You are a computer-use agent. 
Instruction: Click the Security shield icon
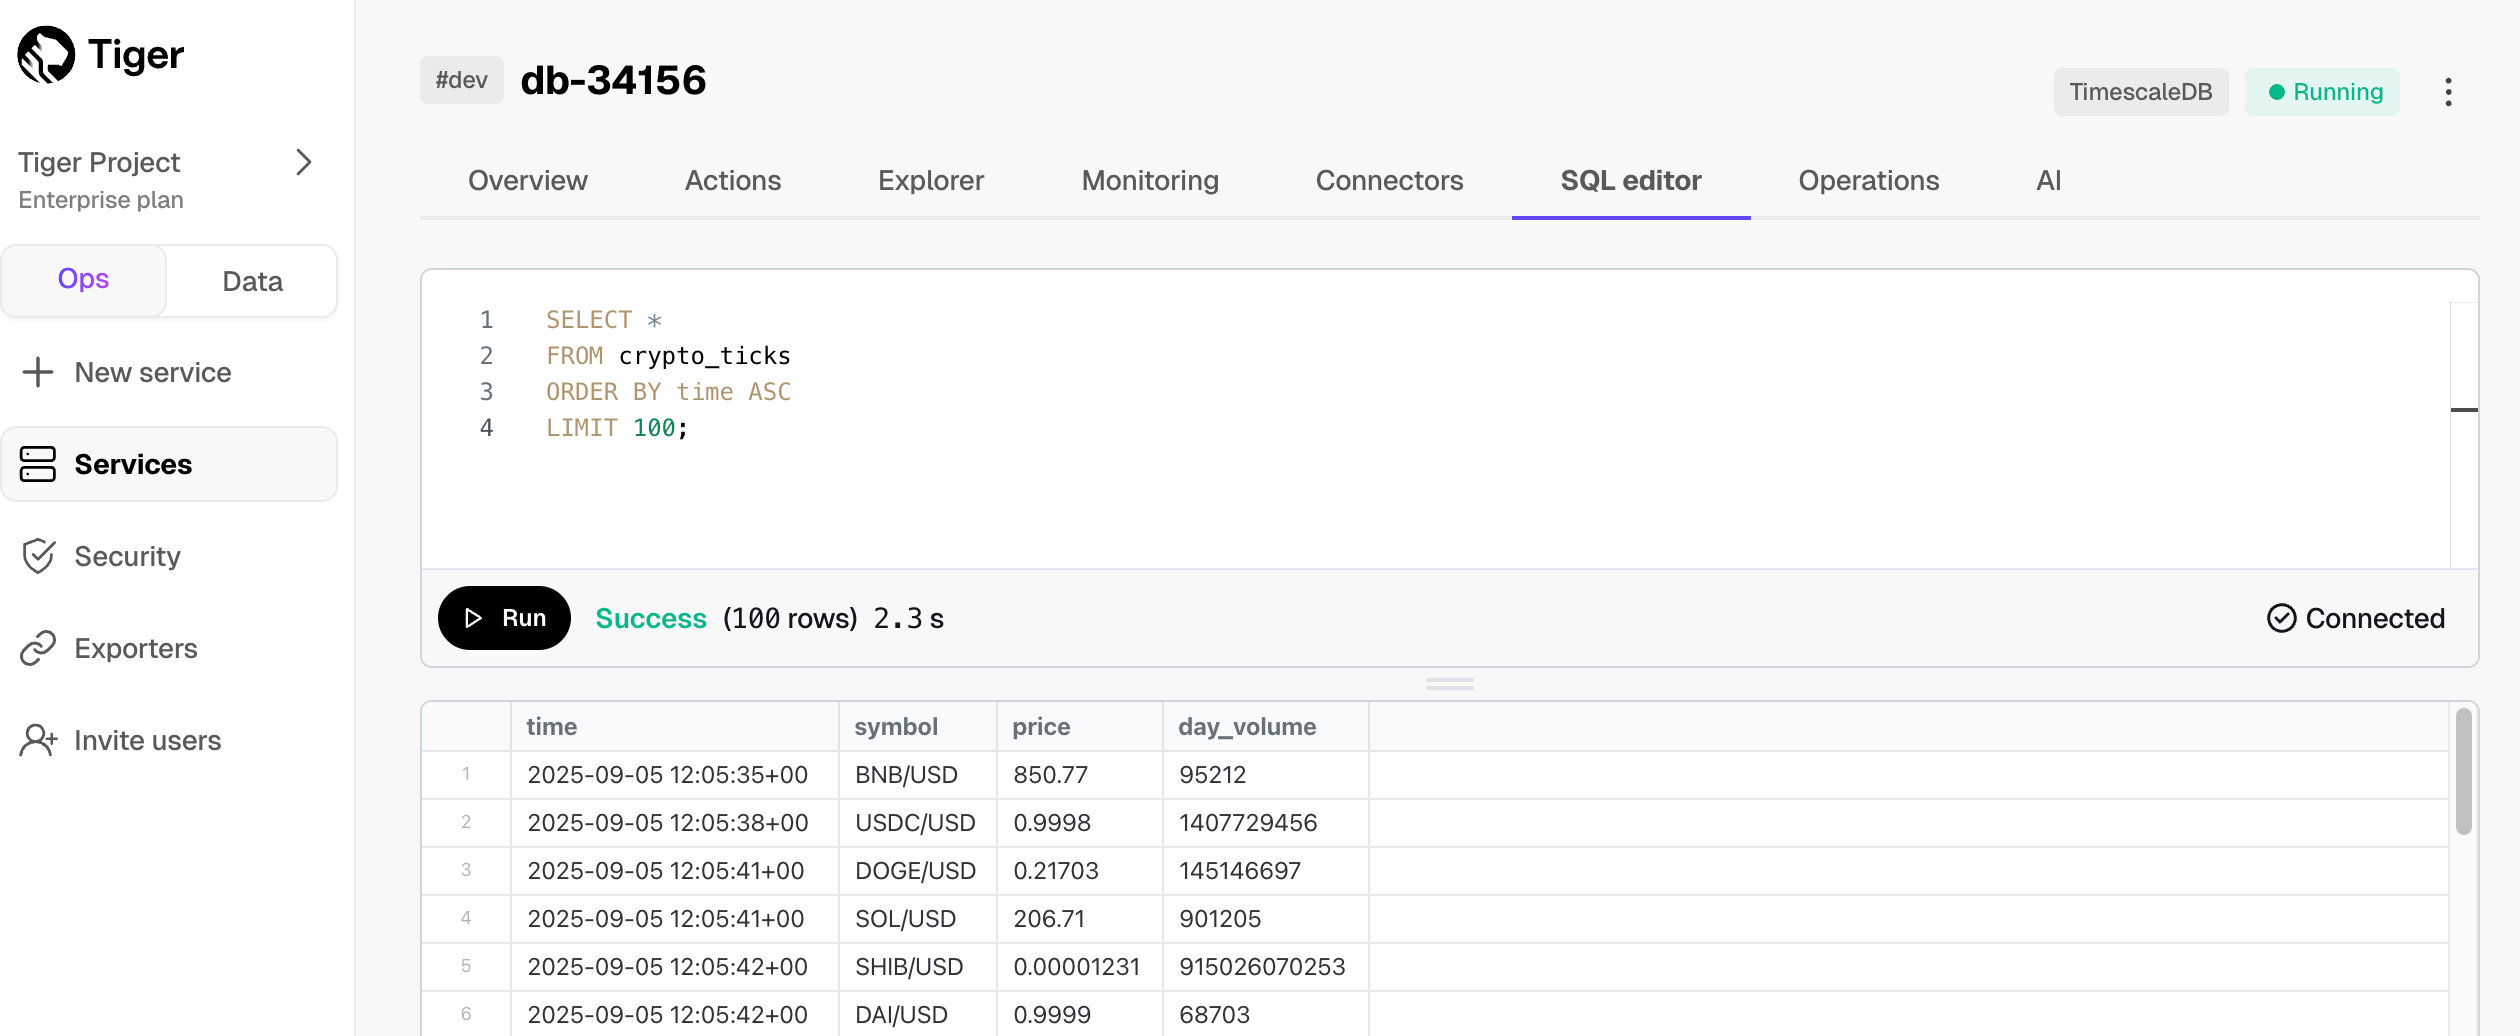[38, 556]
